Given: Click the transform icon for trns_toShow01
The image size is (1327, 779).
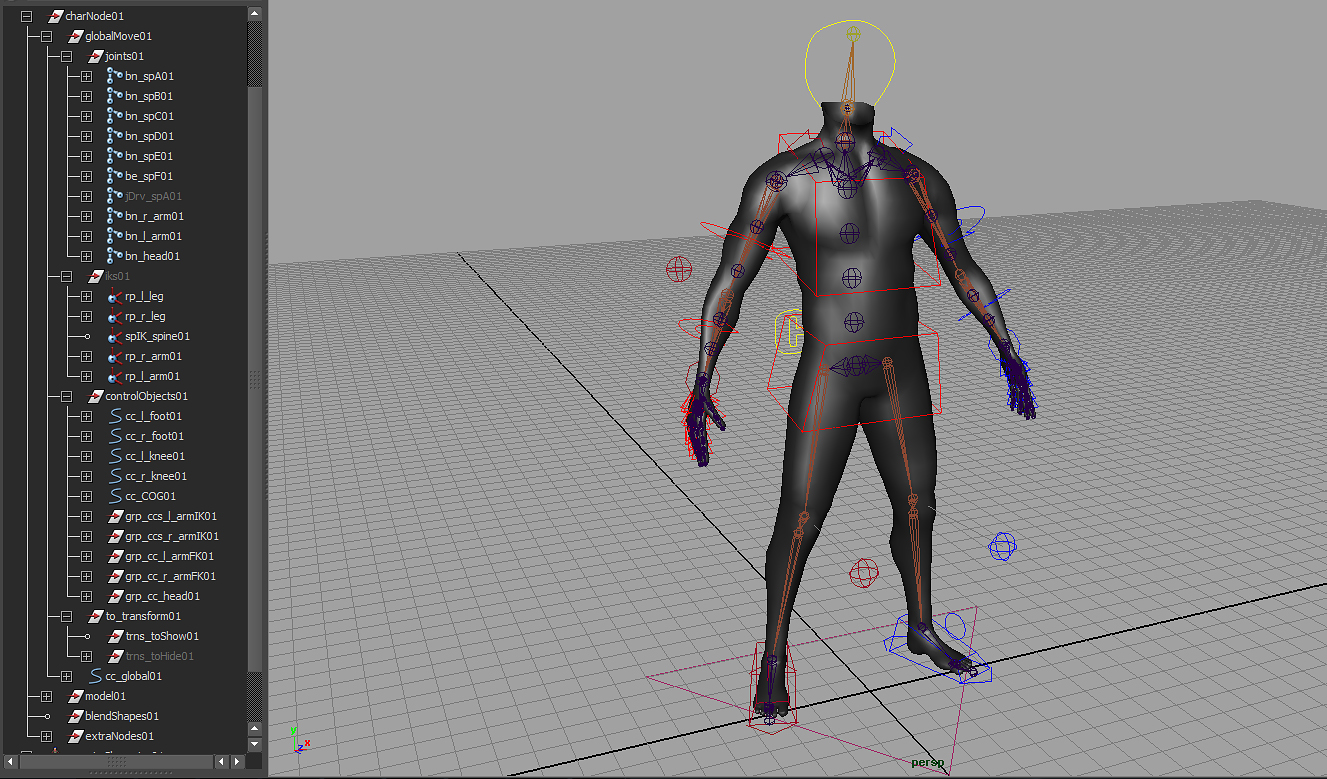Looking at the screenshot, I should [115, 636].
